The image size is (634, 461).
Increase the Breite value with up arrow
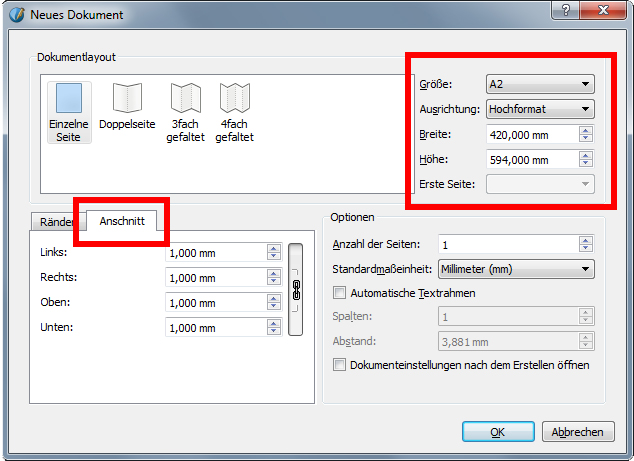pyautogui.click(x=586, y=129)
